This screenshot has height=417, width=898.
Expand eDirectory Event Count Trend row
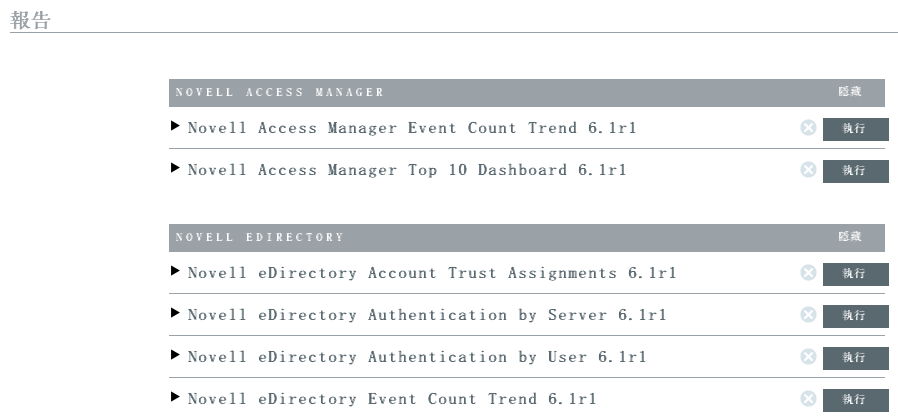176,398
